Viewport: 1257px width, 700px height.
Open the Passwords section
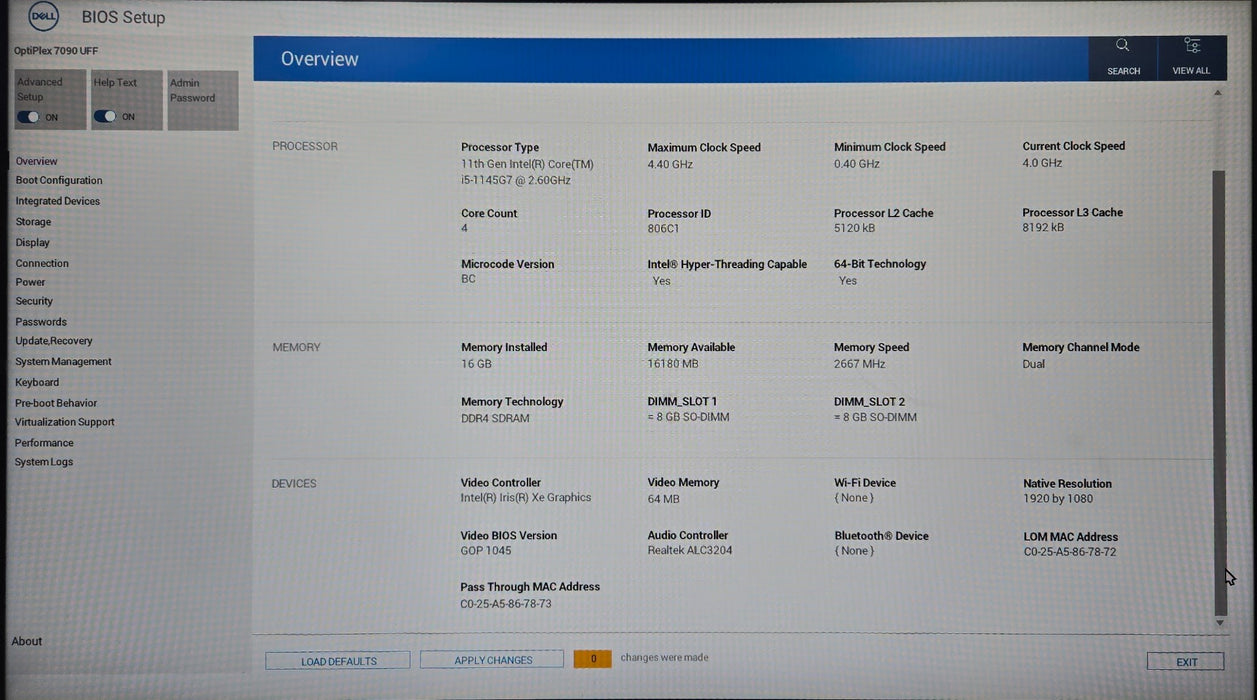coord(41,322)
